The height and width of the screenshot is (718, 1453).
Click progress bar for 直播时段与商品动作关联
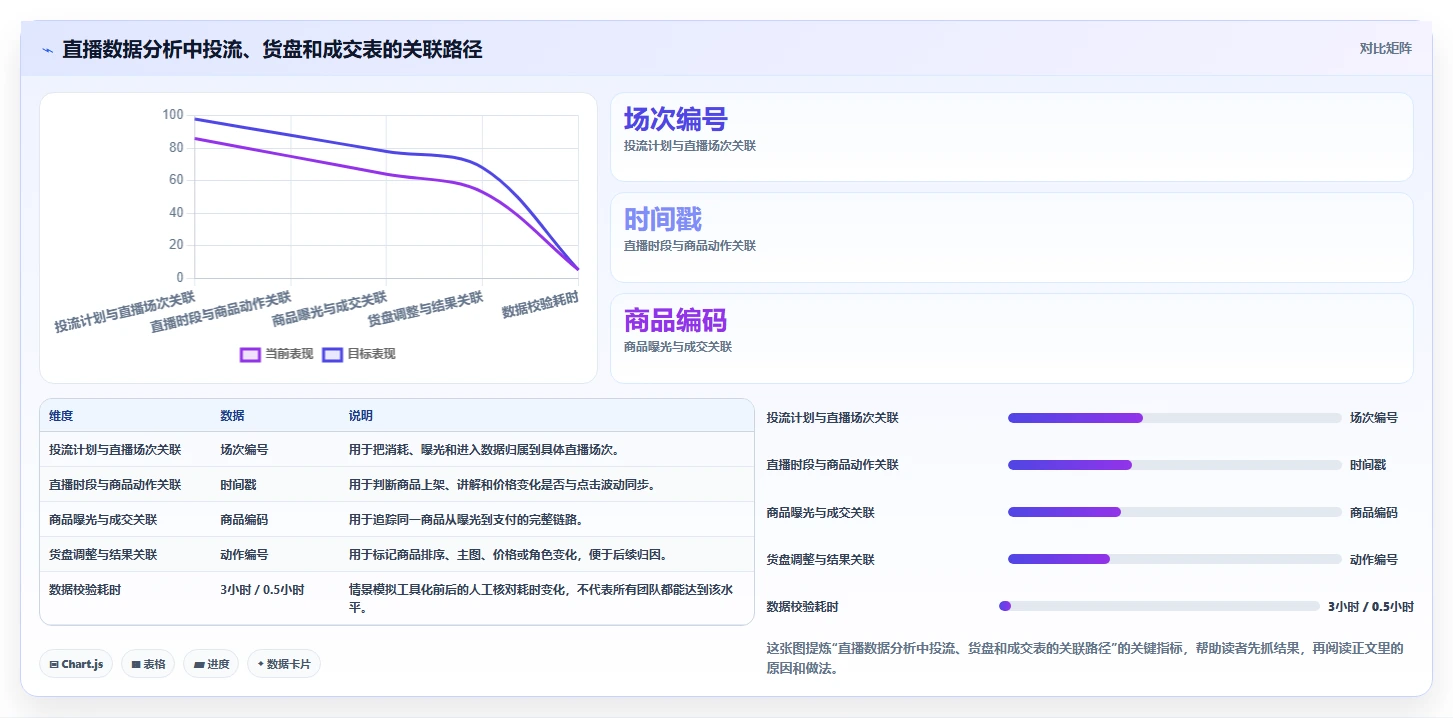1174,465
